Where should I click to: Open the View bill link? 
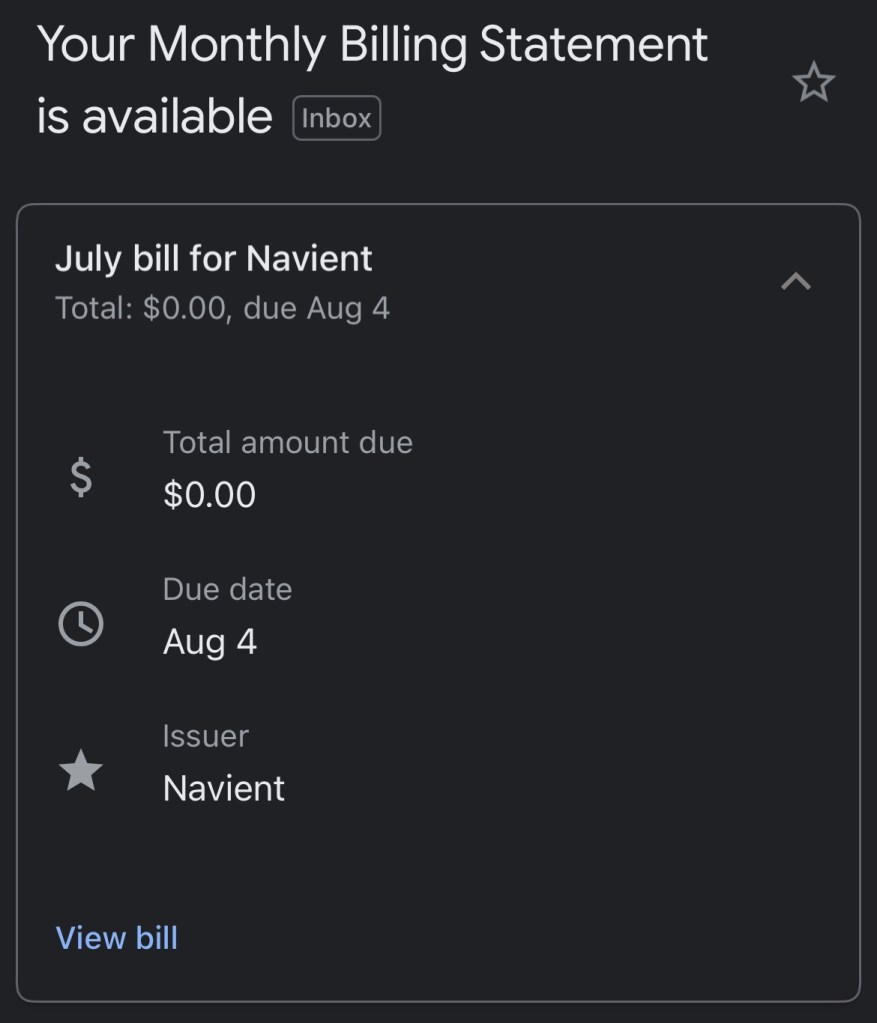[117, 938]
